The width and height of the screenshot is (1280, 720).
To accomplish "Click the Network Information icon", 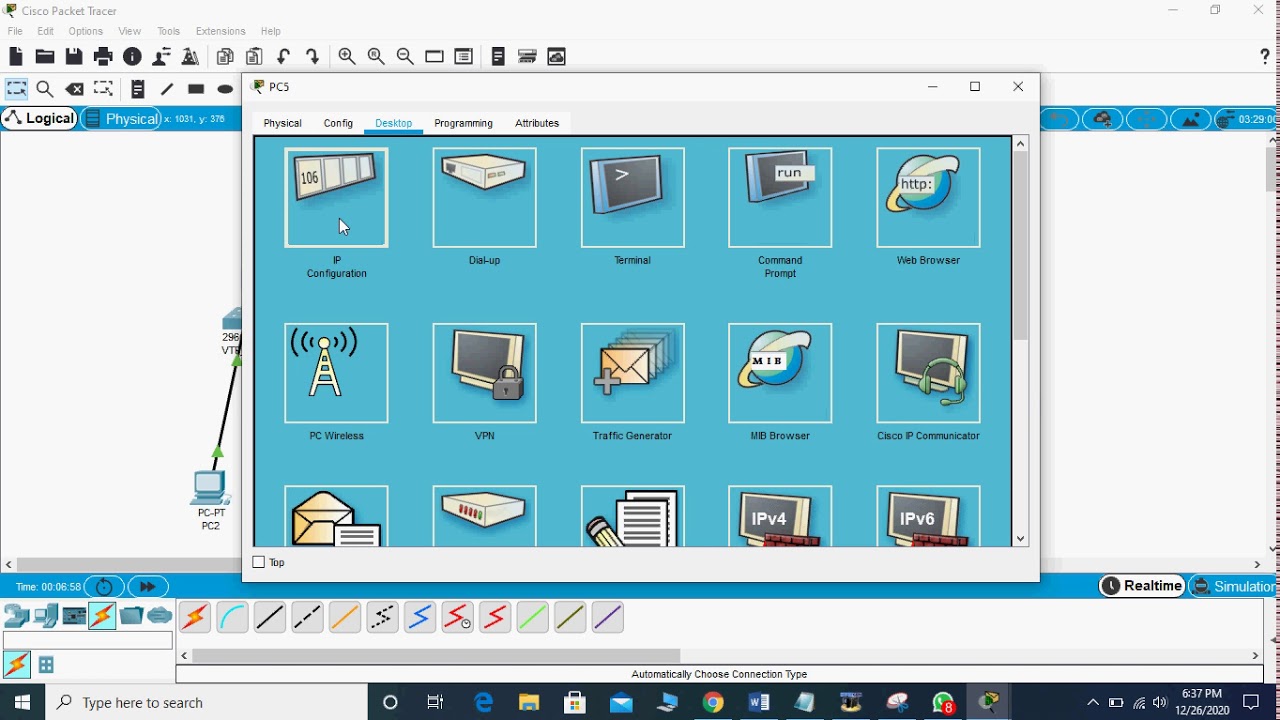I will (132, 57).
